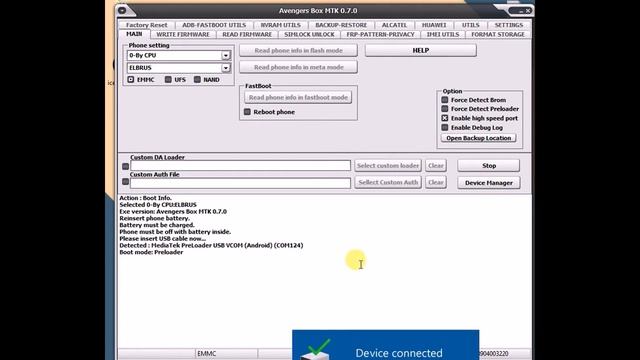Click log line 'Please insert USB cable now...'
Screen dimensions: 640x360
pyautogui.click(x=162, y=238)
